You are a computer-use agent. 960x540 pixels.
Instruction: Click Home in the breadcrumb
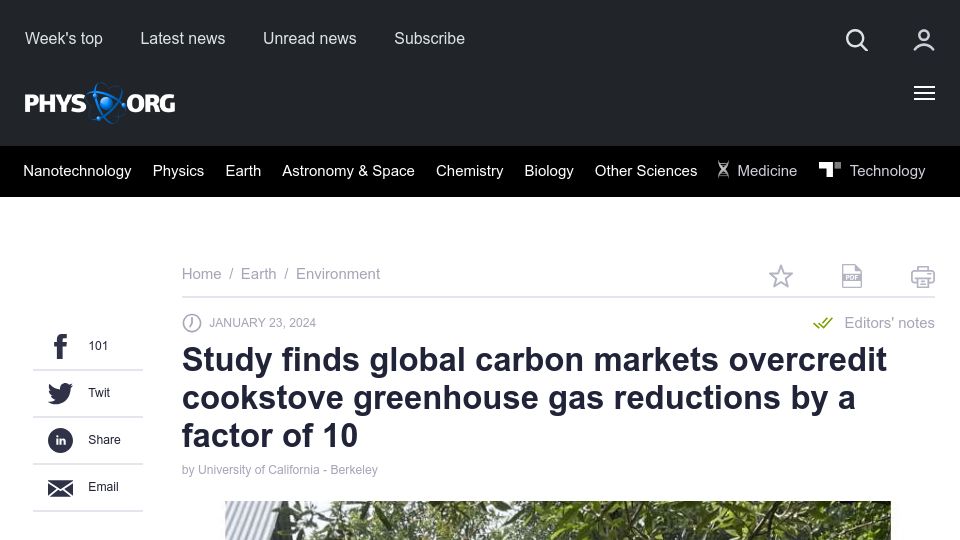click(x=201, y=274)
